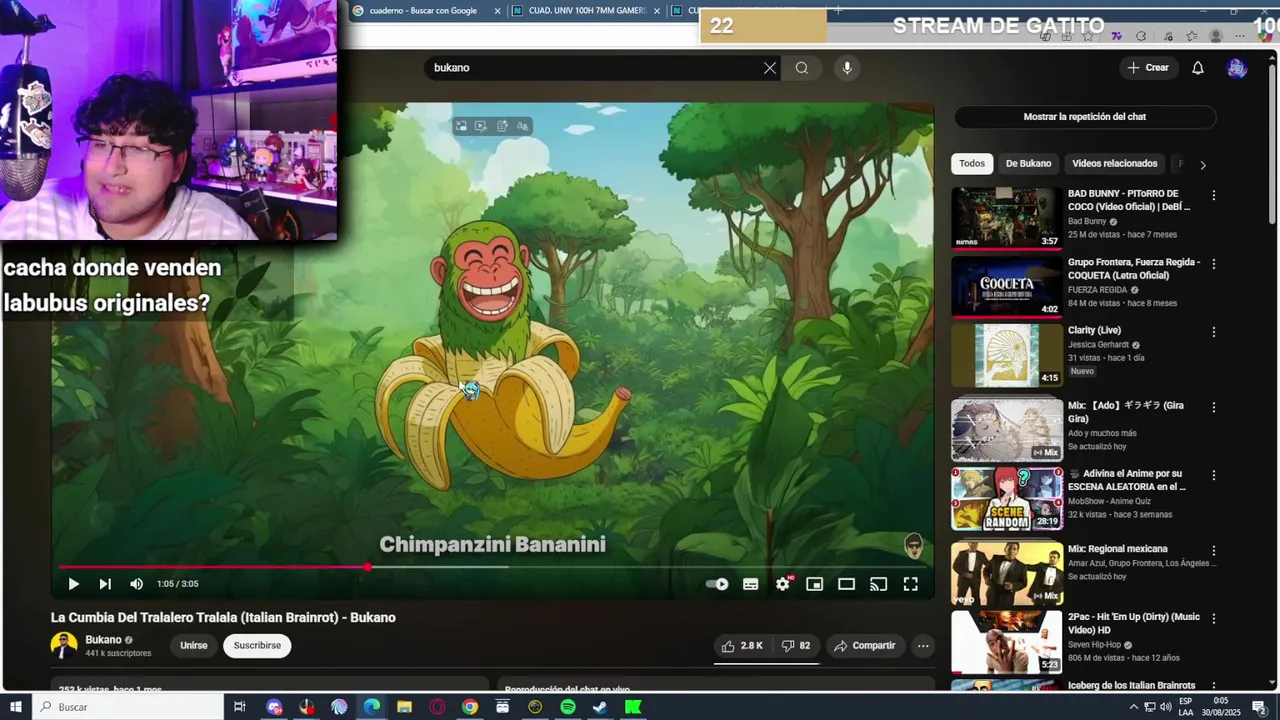
Task: Open the Bad Bunny PIToRRO DE COCO thumbnail
Action: tap(1007, 218)
